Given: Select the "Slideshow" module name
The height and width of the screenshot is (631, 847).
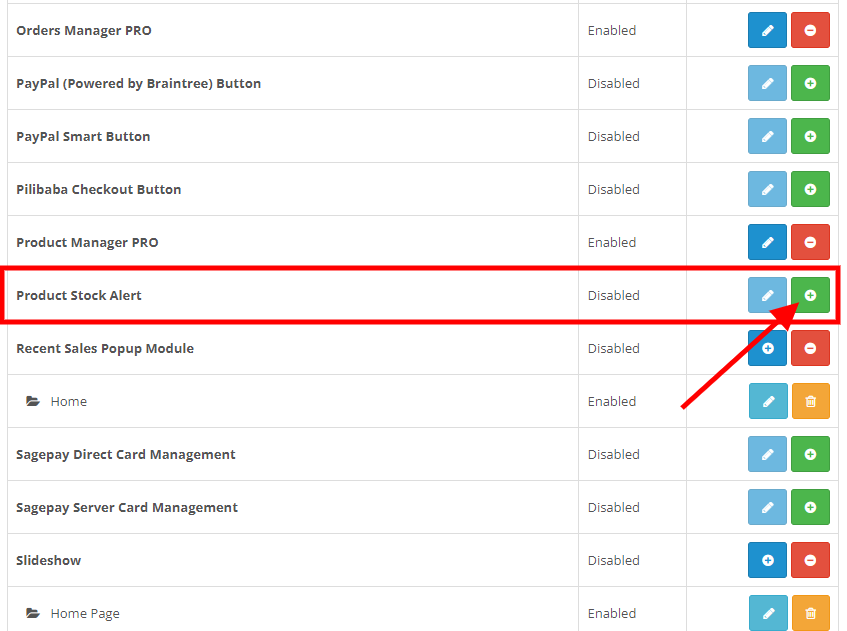Looking at the screenshot, I should [x=49, y=560].
